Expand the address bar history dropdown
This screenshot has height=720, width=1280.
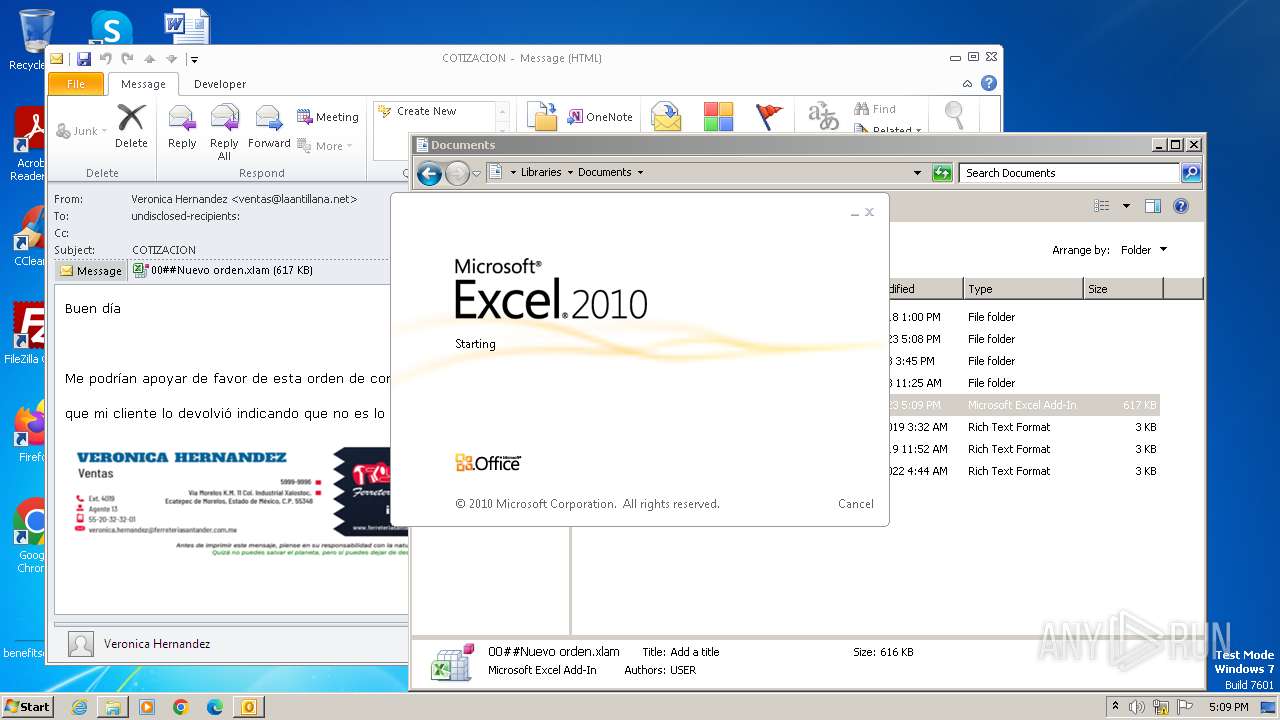(917, 173)
